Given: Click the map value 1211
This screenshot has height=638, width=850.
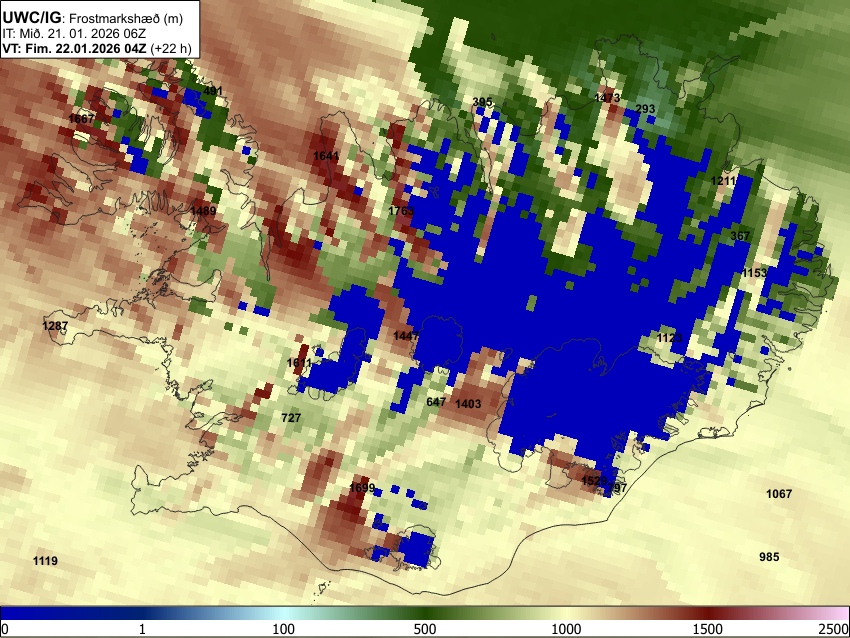Looking at the screenshot, I should coord(724,181).
